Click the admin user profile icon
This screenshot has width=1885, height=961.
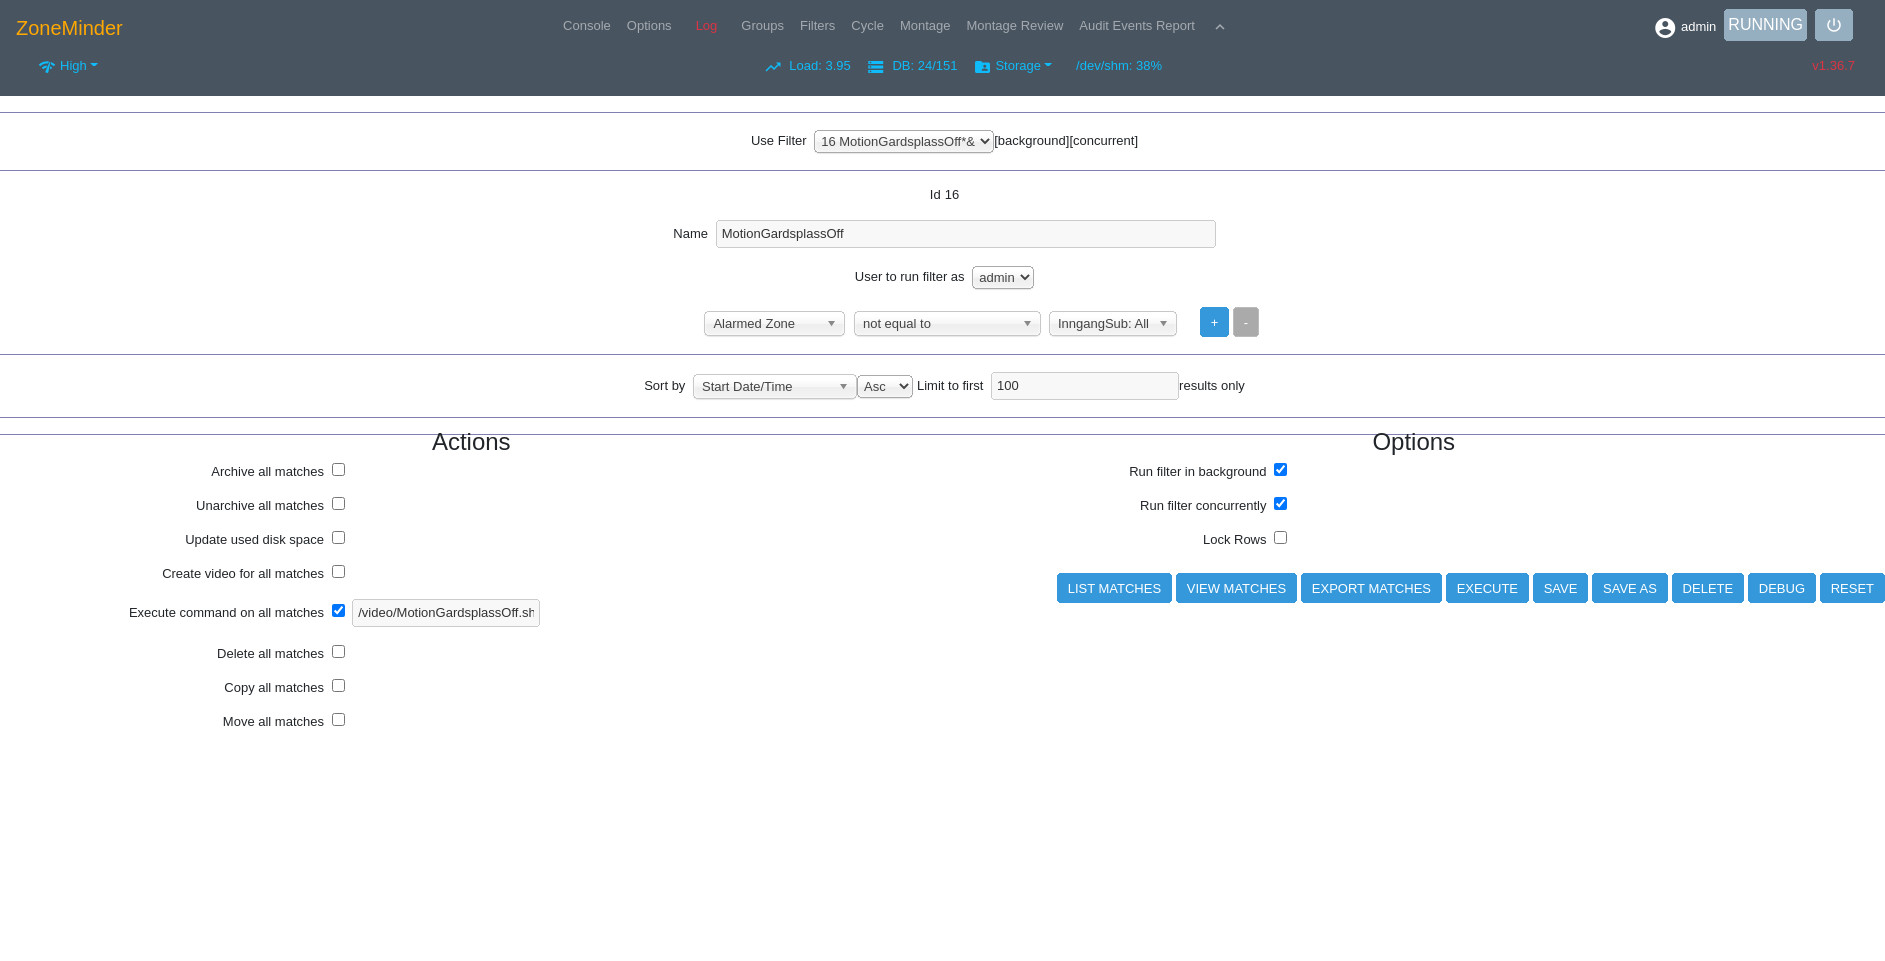click(1664, 27)
